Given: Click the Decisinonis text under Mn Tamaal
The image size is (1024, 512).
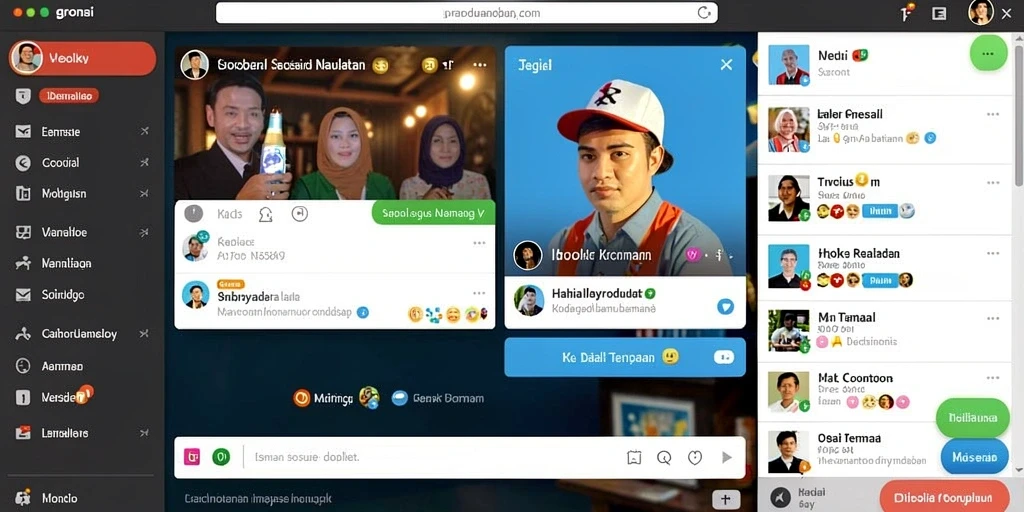Looking at the screenshot, I should point(871,342).
